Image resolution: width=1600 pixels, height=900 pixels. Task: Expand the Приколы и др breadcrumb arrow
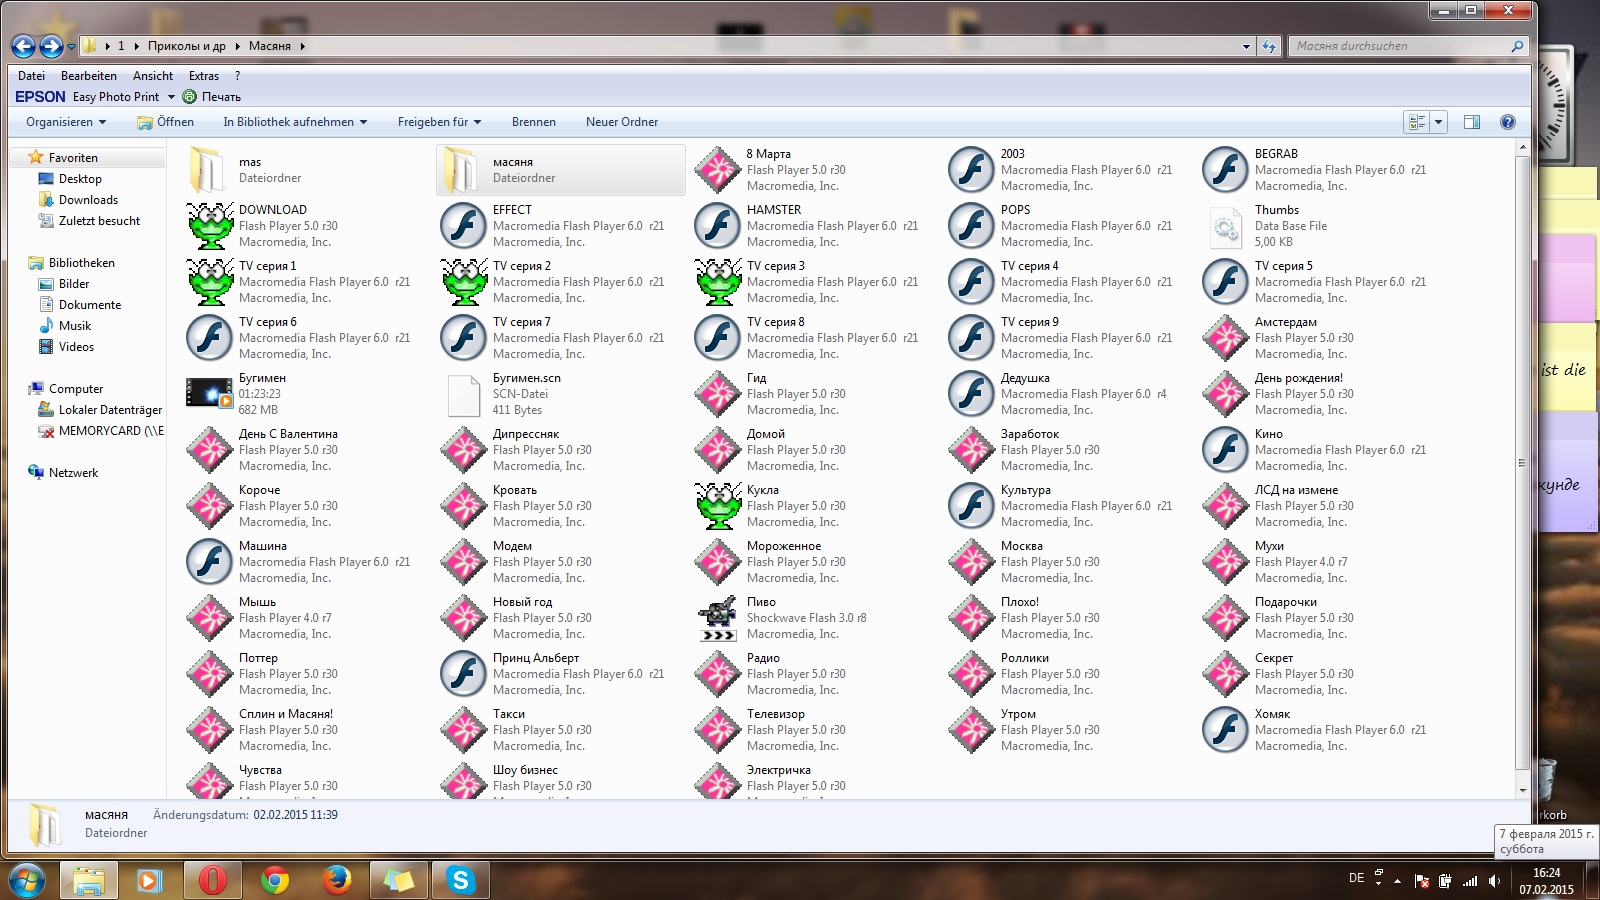238,46
